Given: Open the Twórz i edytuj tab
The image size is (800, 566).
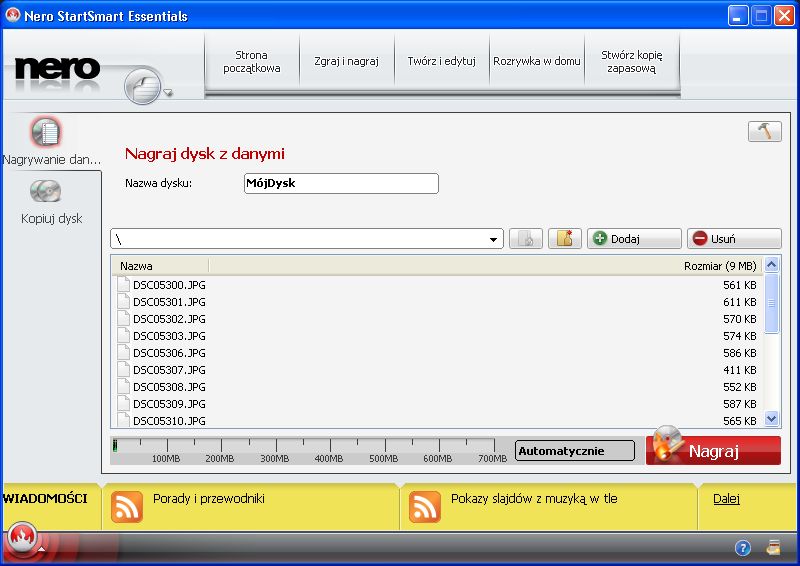Looking at the screenshot, I should point(441,61).
